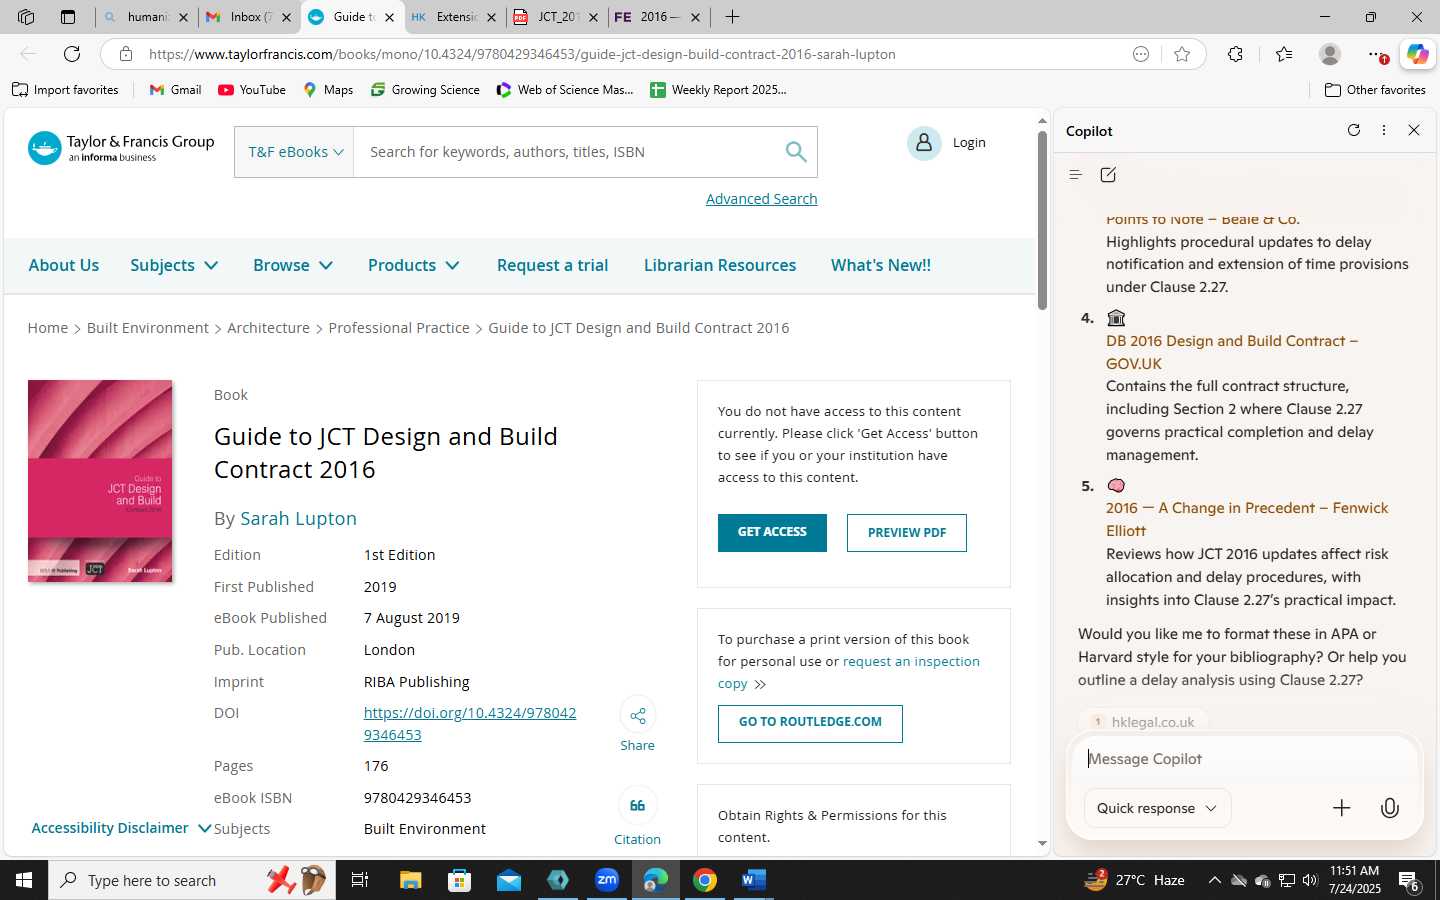Open Microsoft Word from taskbar
Viewport: 1440px width, 900px height.
click(753, 880)
